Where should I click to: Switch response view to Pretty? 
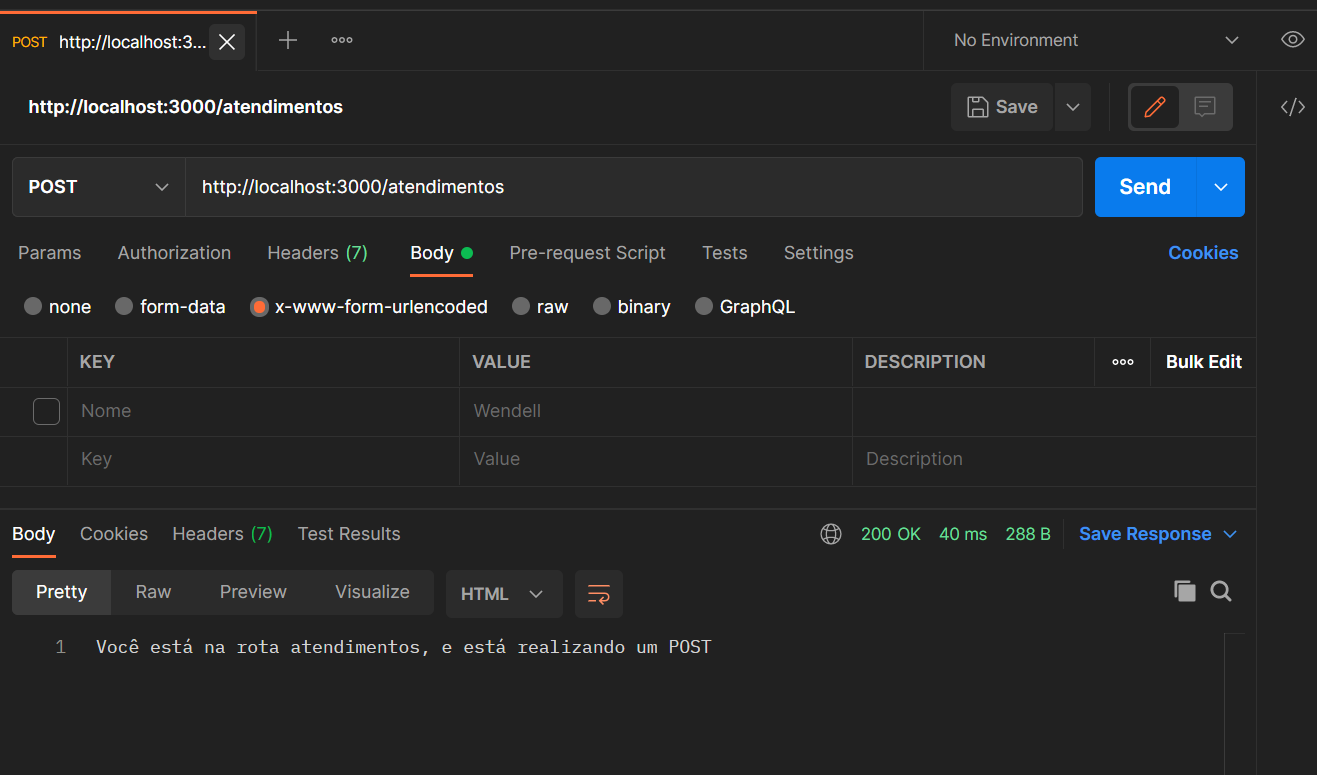coord(62,592)
